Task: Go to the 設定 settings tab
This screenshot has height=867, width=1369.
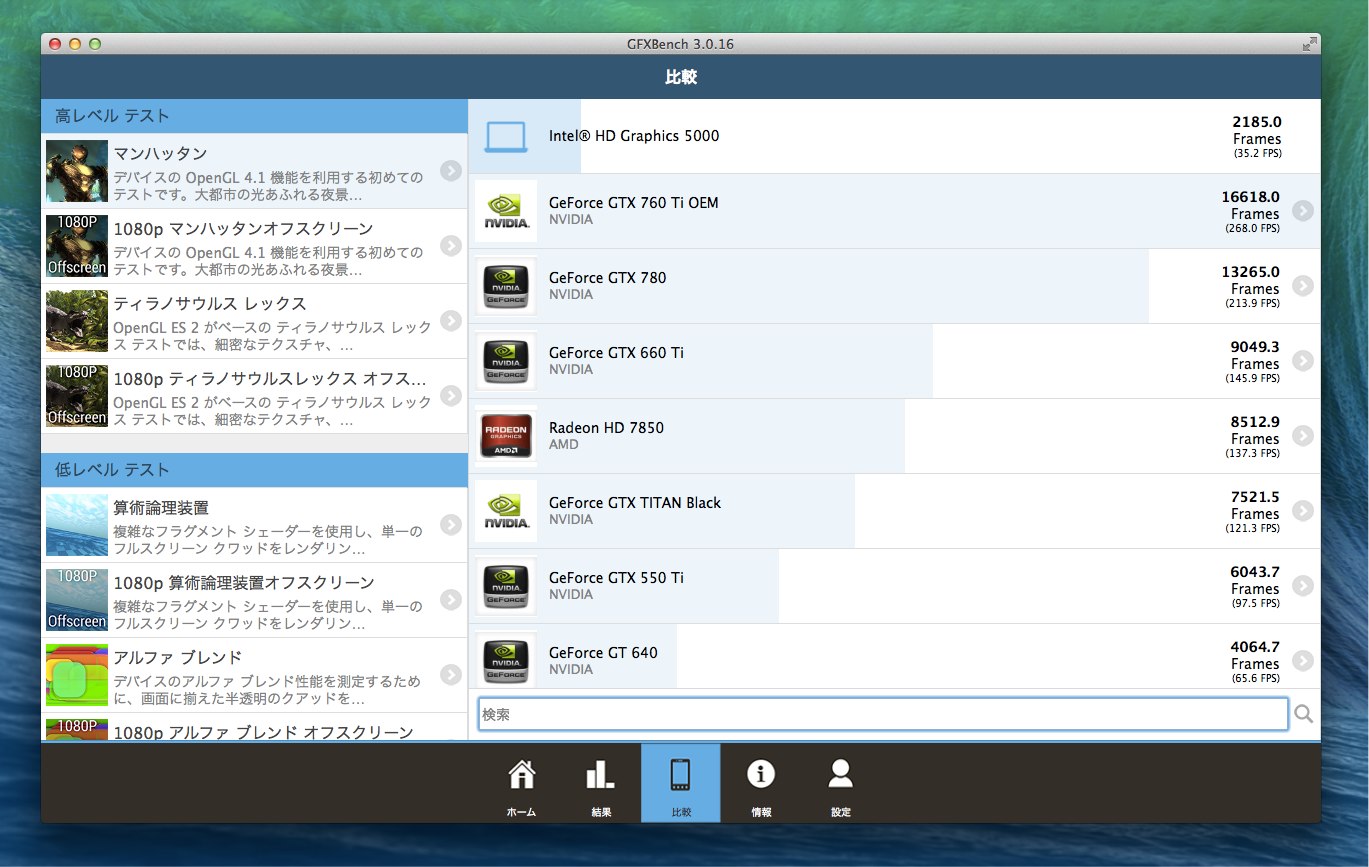Action: tap(841, 783)
